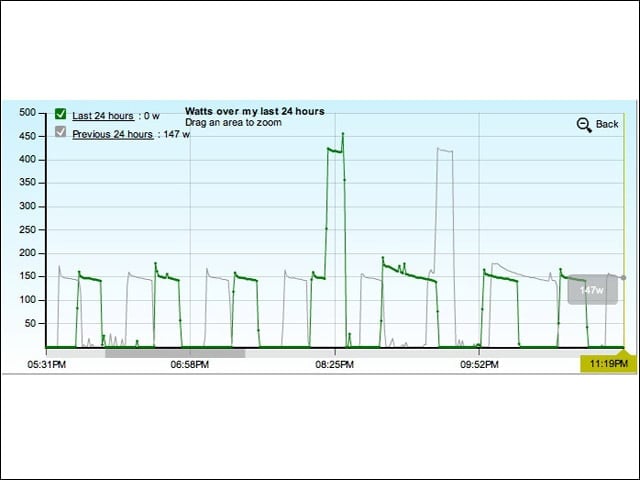Click the ': 0 w' legend value
Image resolution: width=640 pixels, height=480 pixels.
(x=149, y=116)
